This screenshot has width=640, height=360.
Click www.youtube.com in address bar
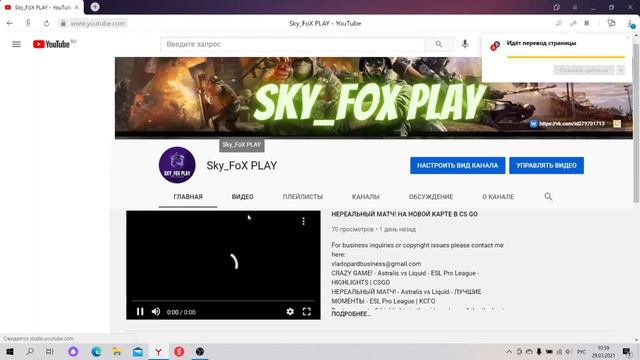(98, 23)
